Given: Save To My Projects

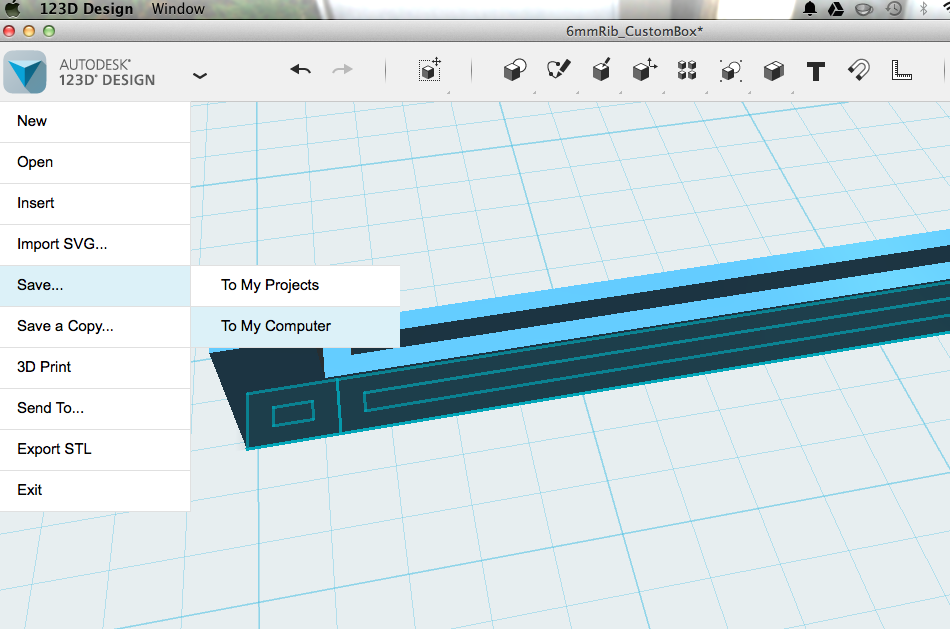Looking at the screenshot, I should (x=295, y=285).
